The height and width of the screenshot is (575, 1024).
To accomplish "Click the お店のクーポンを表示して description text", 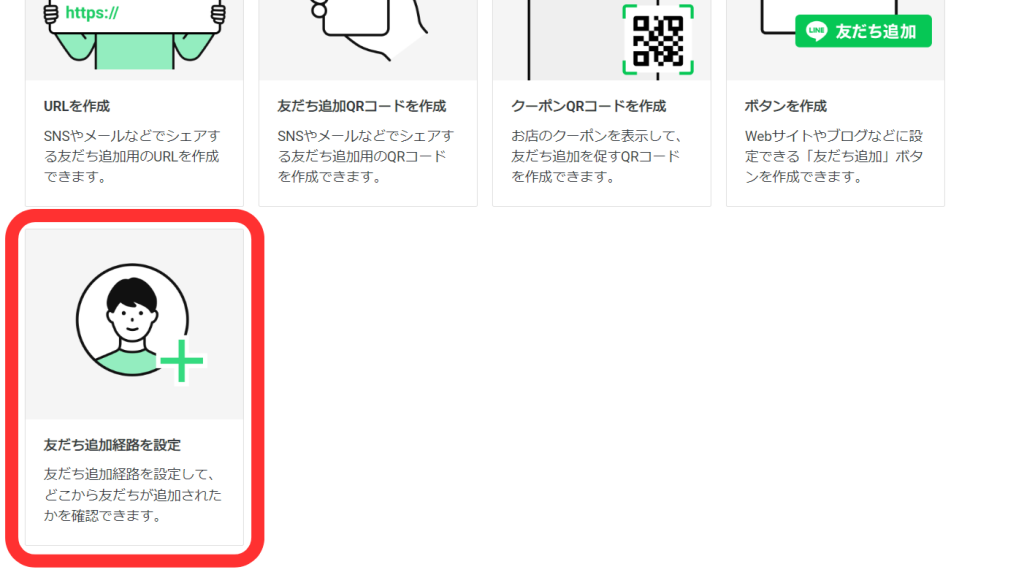I will 596,156.
